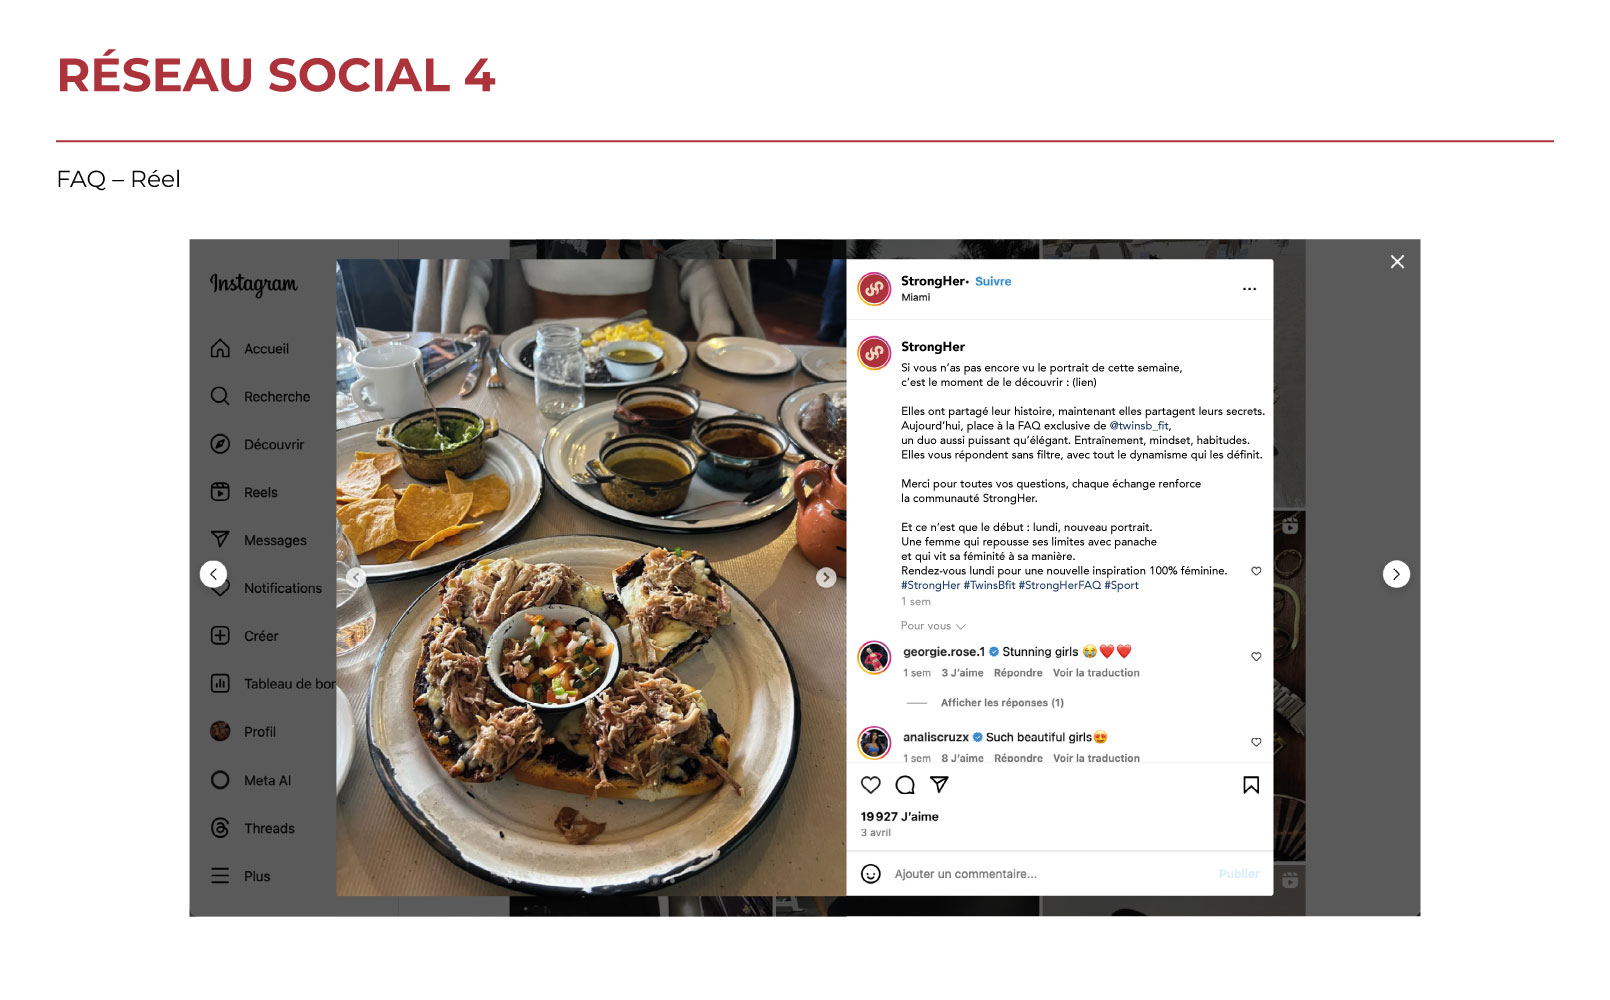Open Reels from the sidebar
The image size is (1610, 1000).
point(244,492)
